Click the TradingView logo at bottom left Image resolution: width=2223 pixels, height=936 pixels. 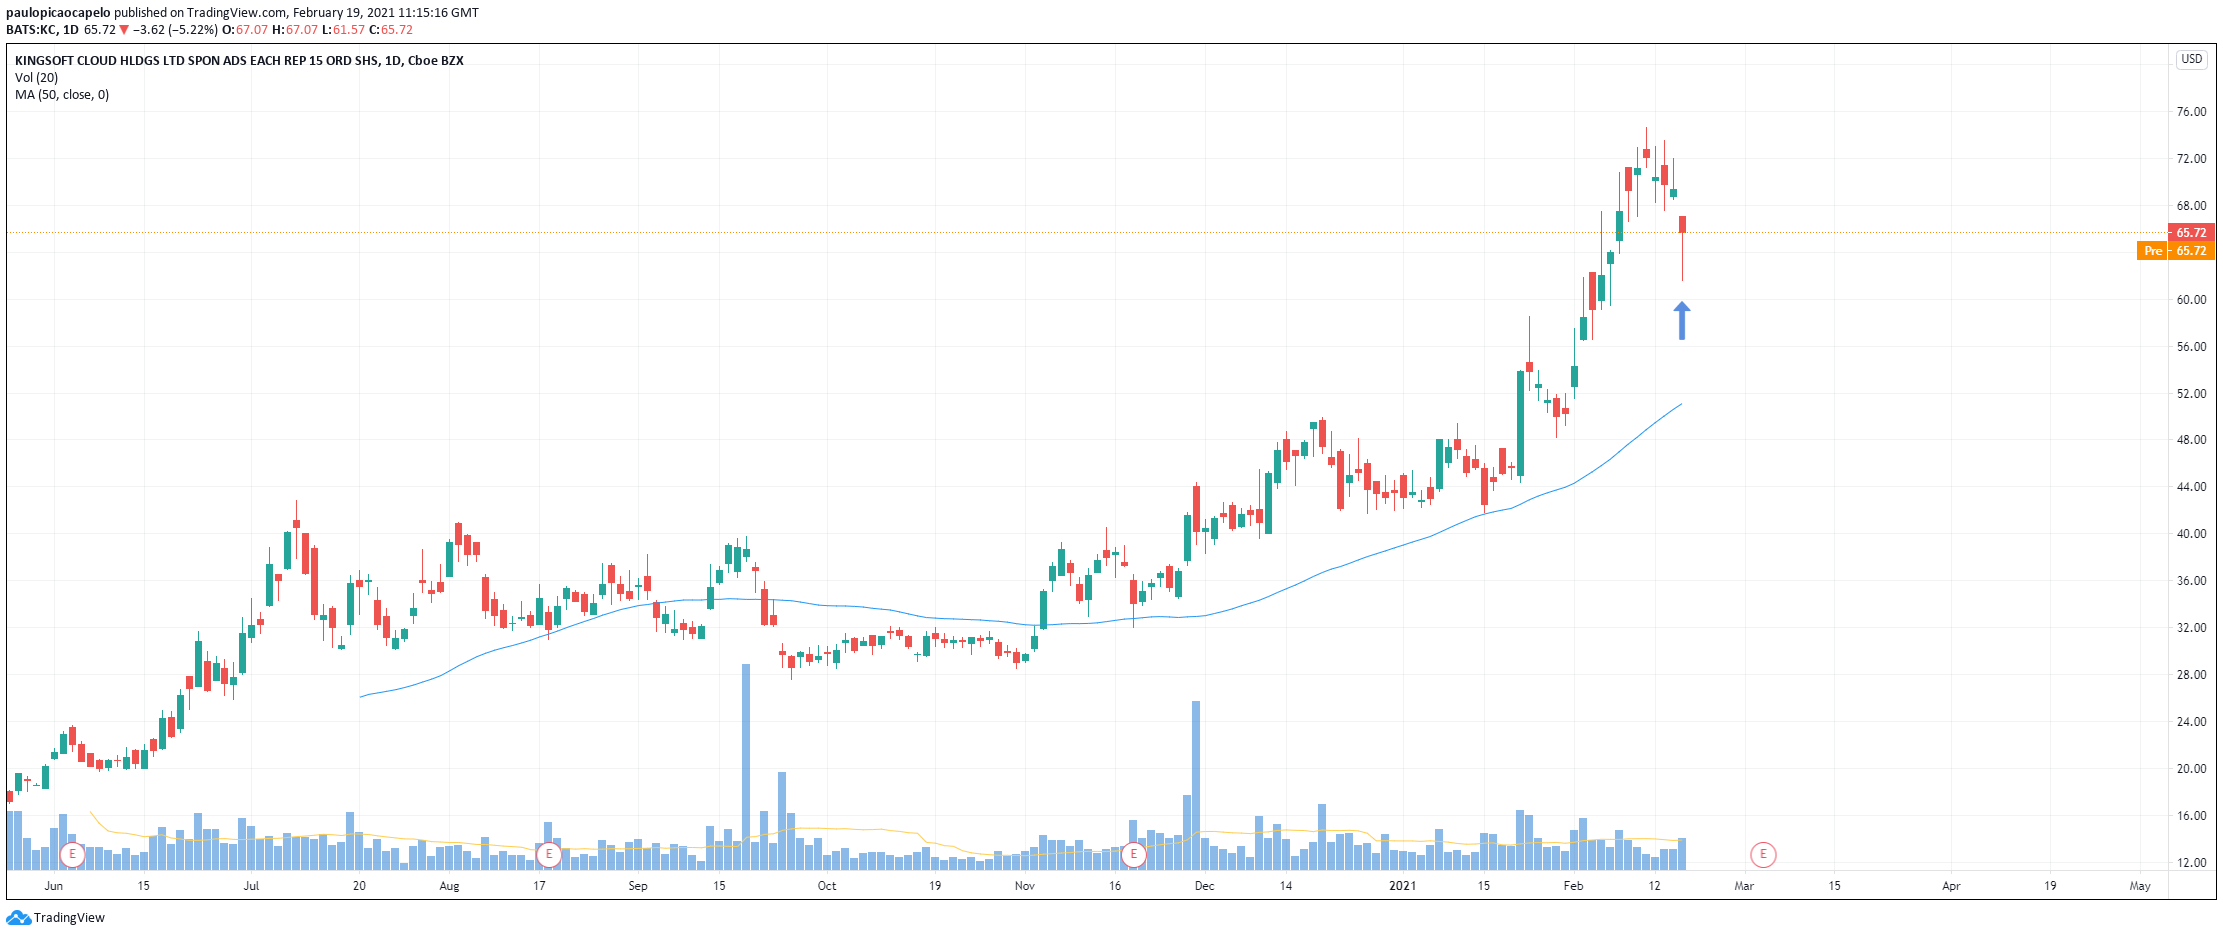pyautogui.click(x=56, y=918)
